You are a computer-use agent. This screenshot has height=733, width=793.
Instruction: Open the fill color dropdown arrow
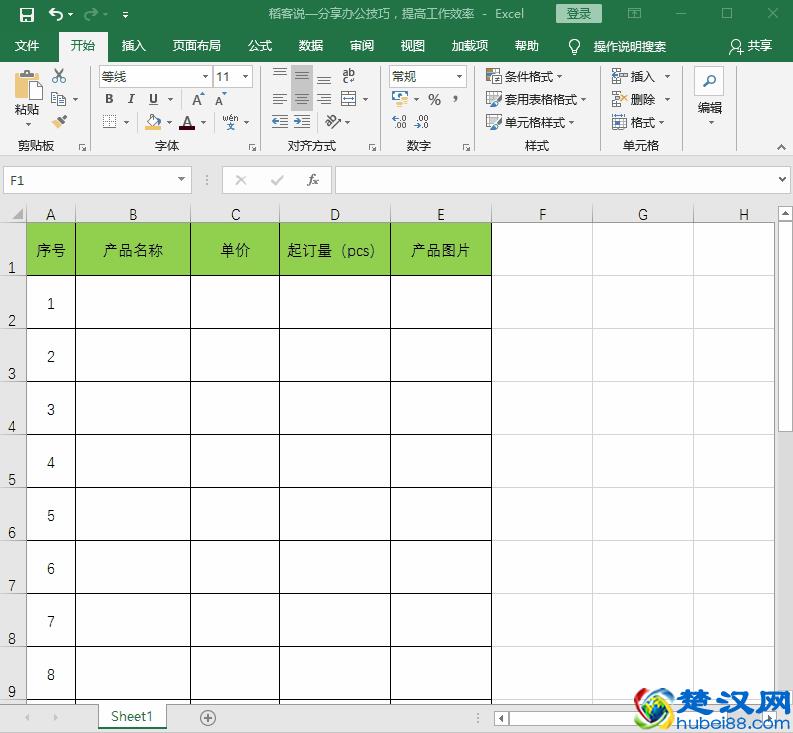pyautogui.click(x=169, y=122)
